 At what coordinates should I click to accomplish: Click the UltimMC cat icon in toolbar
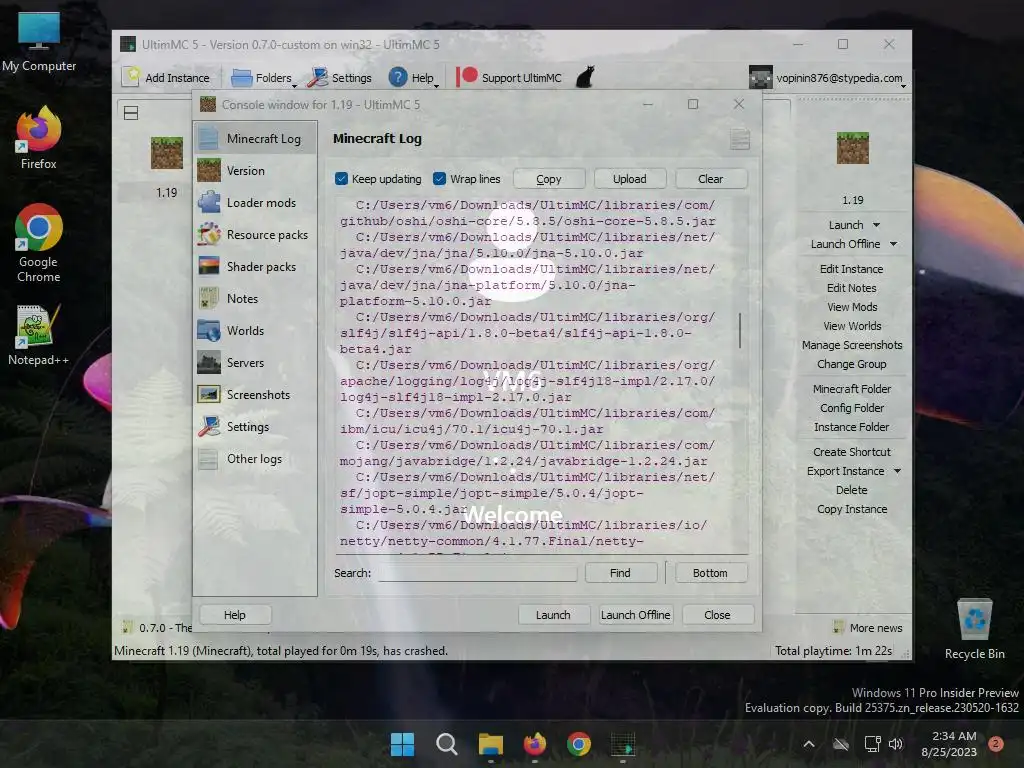(x=585, y=77)
